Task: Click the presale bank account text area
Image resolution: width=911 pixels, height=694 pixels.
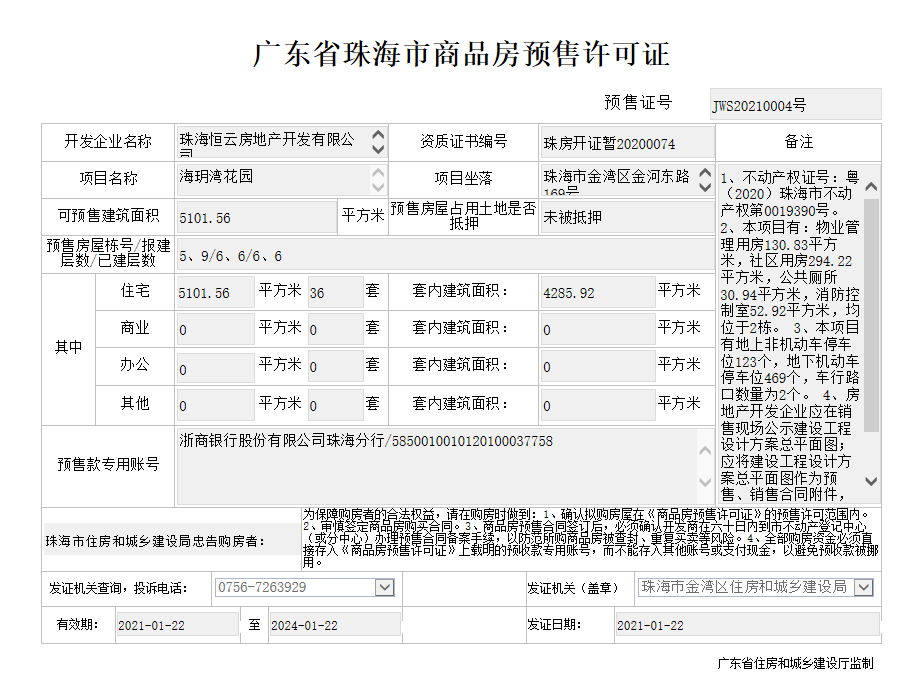Action: click(x=436, y=467)
